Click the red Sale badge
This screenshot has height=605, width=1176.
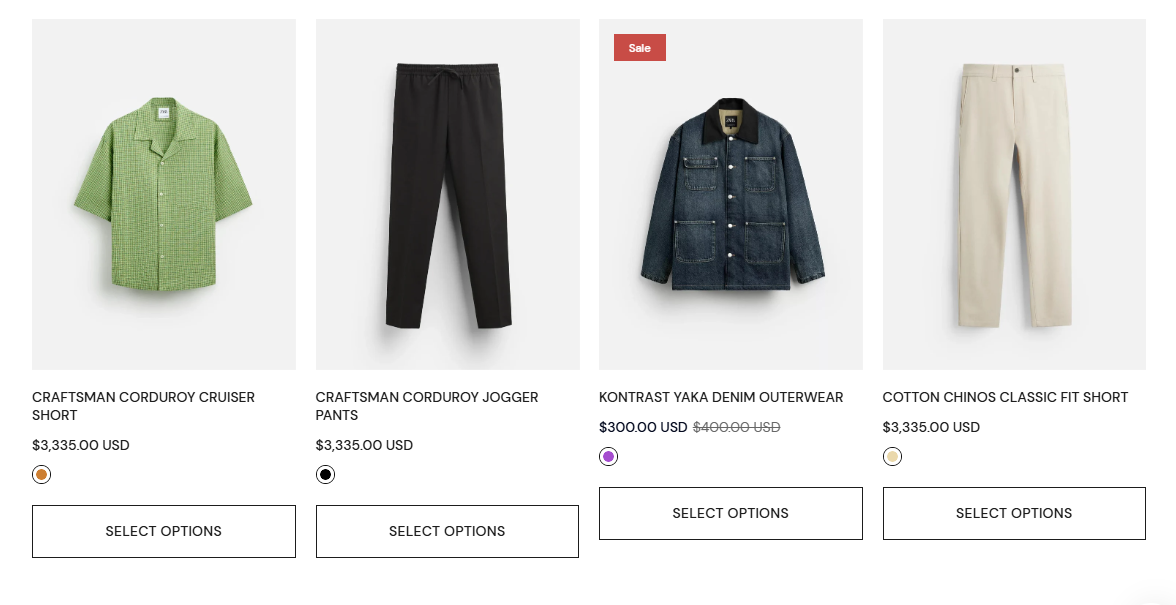click(x=640, y=48)
